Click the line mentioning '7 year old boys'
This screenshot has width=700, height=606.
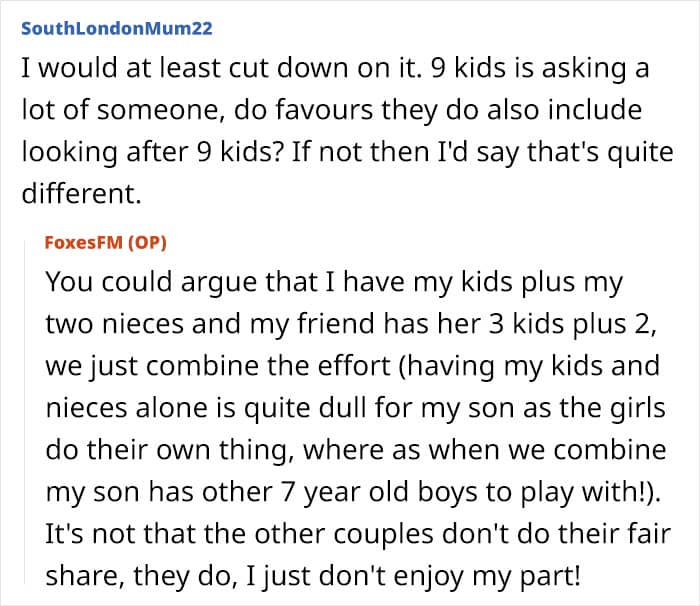(353, 492)
